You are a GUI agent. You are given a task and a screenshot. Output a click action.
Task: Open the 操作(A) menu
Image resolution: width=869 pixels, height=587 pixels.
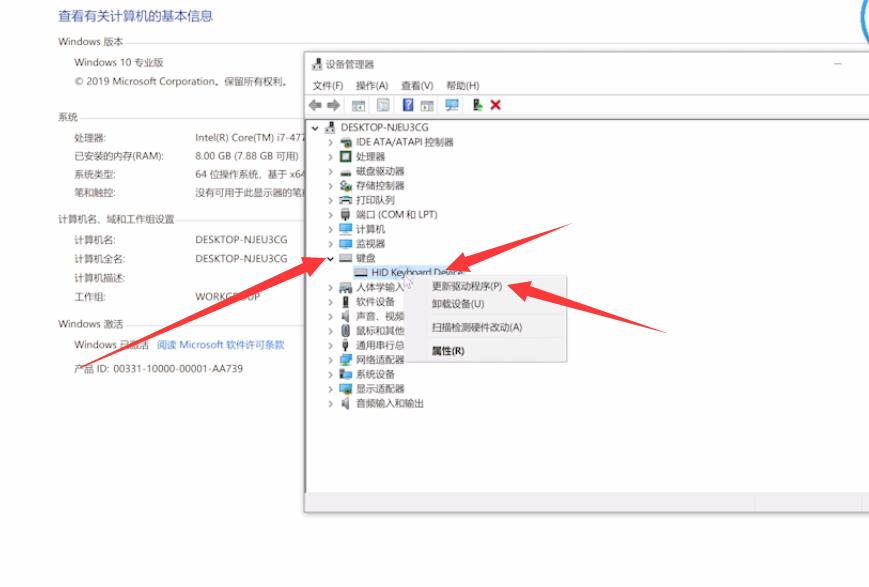[371, 85]
